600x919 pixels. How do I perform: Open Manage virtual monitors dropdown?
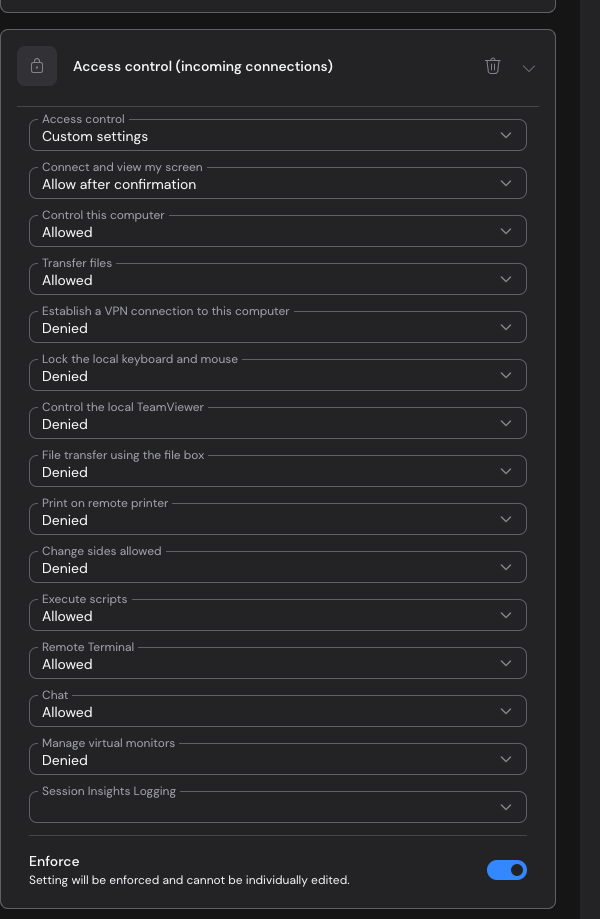click(278, 760)
